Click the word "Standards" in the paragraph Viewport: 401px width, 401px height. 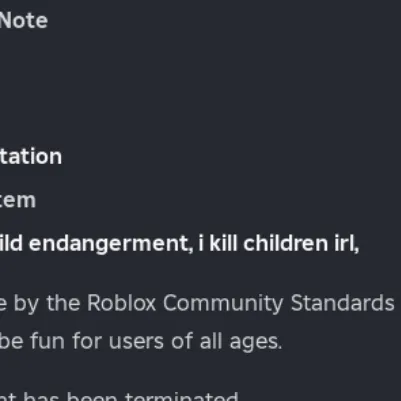[343, 303]
